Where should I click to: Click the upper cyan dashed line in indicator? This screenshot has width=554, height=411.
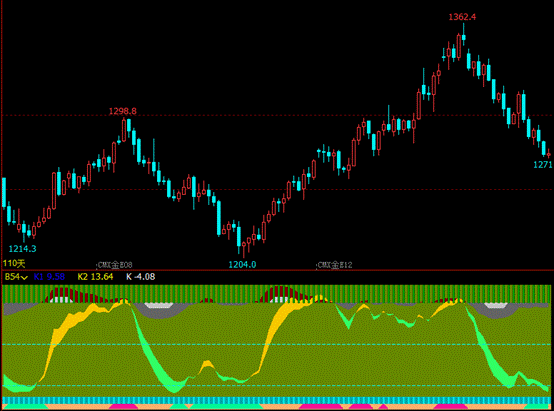click(x=277, y=344)
